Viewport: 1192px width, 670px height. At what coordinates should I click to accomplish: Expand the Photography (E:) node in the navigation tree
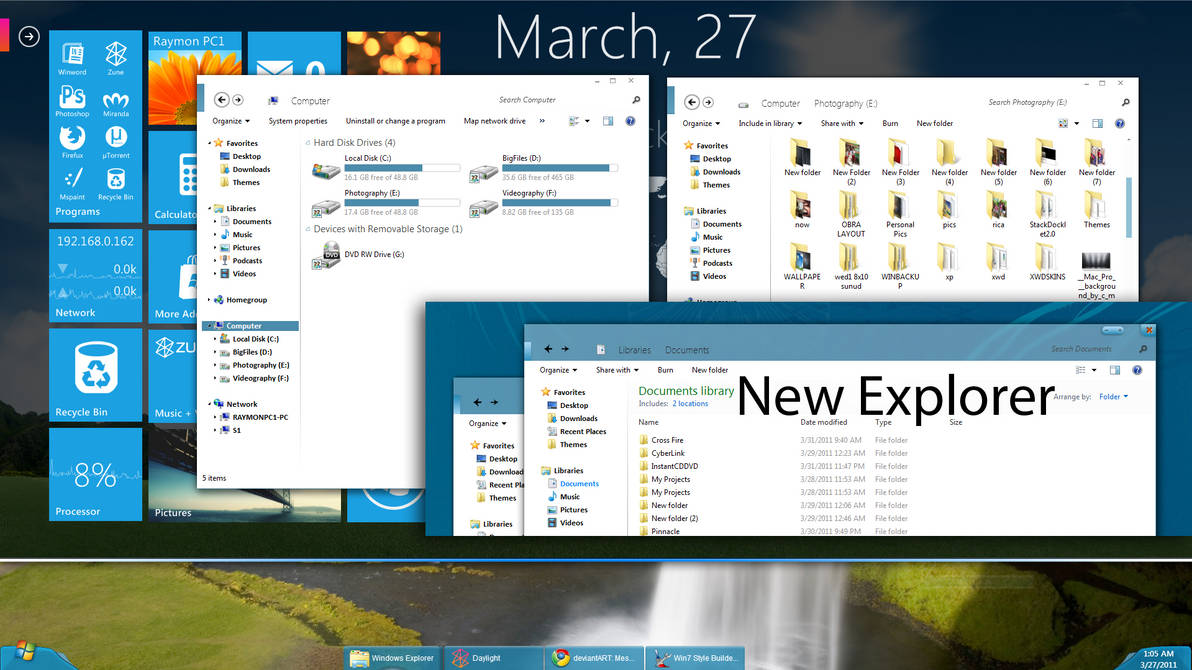215,364
